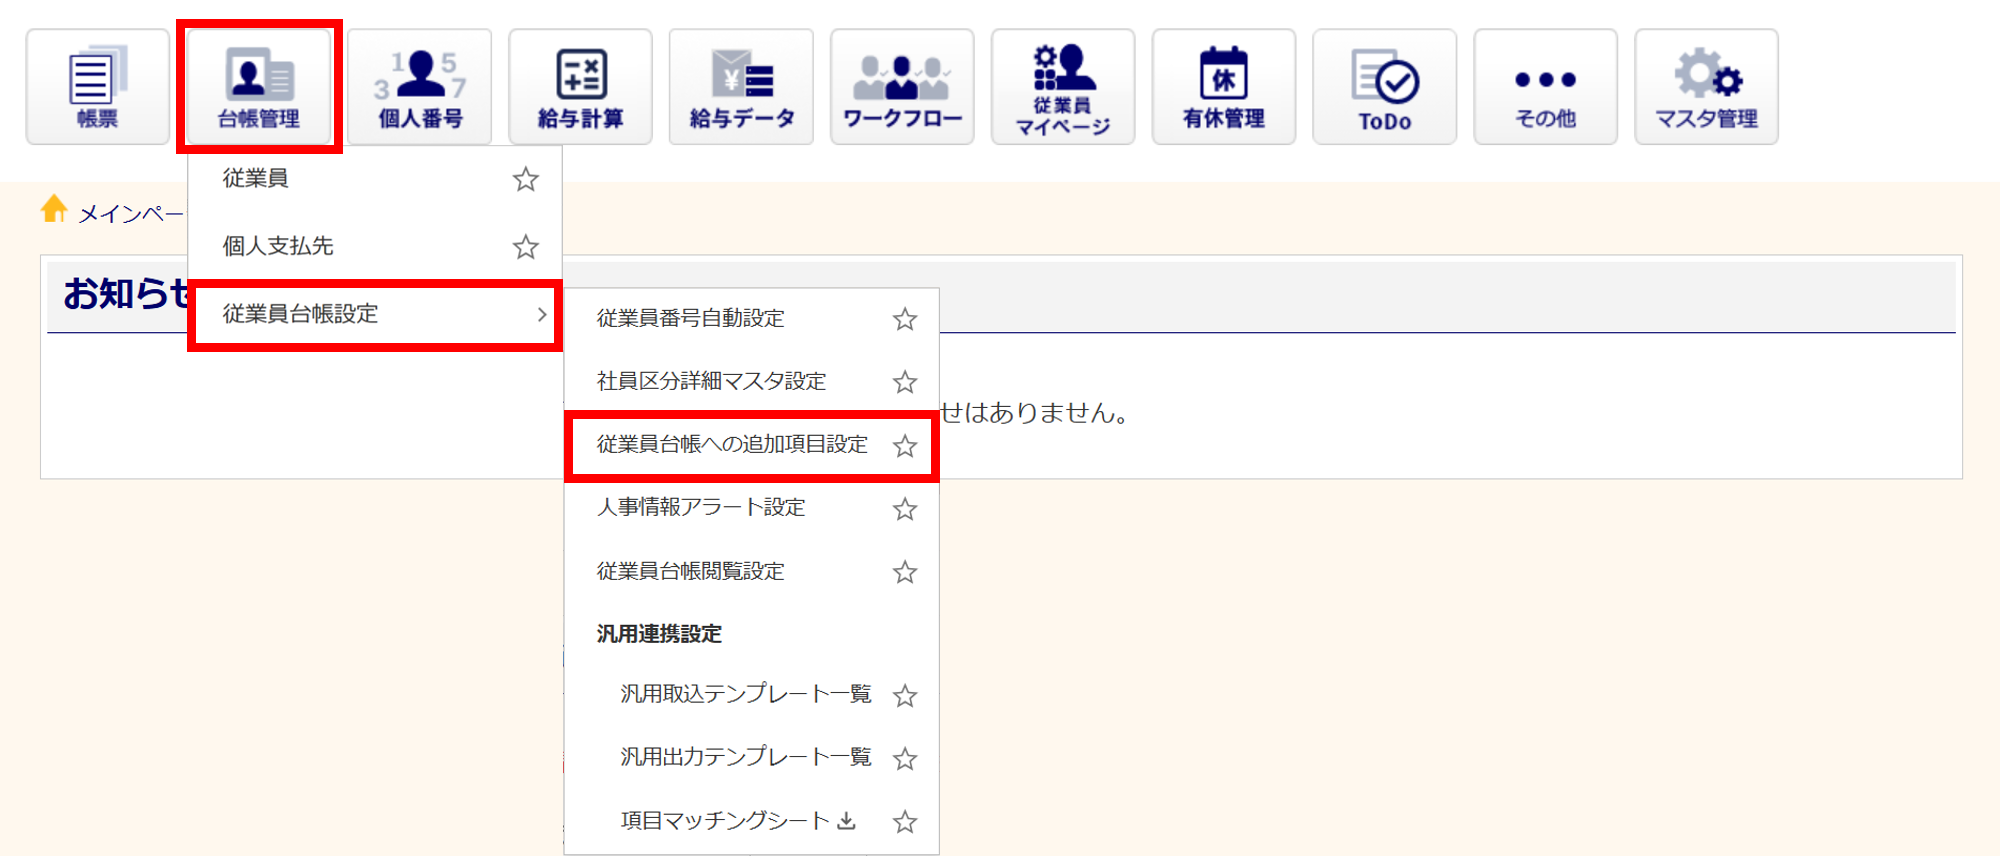Select 従業員台帳への追加項目設定 menu item
Image resolution: width=2000 pixels, height=856 pixels.
click(x=732, y=445)
